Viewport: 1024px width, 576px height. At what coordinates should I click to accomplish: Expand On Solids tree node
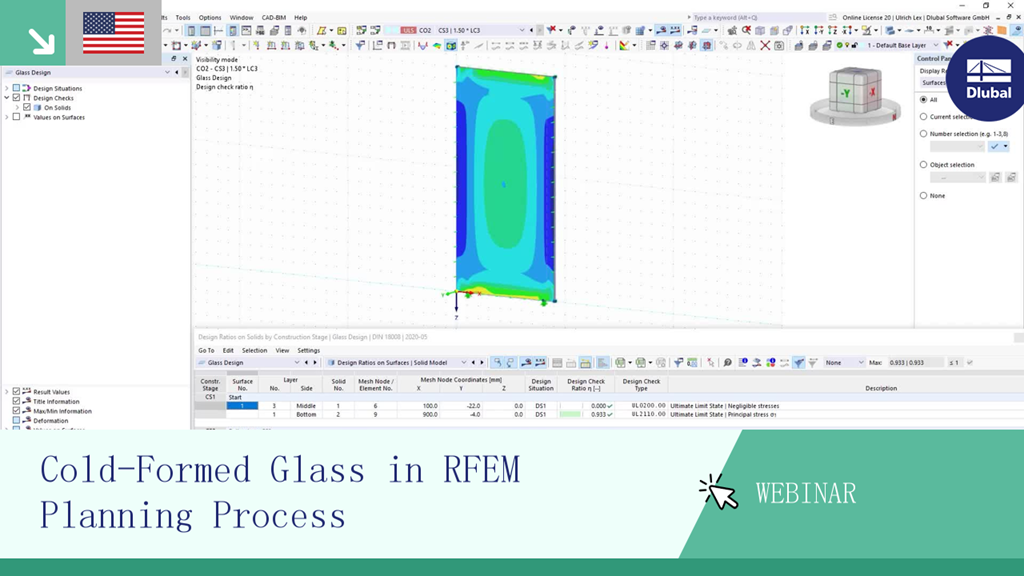[18, 108]
